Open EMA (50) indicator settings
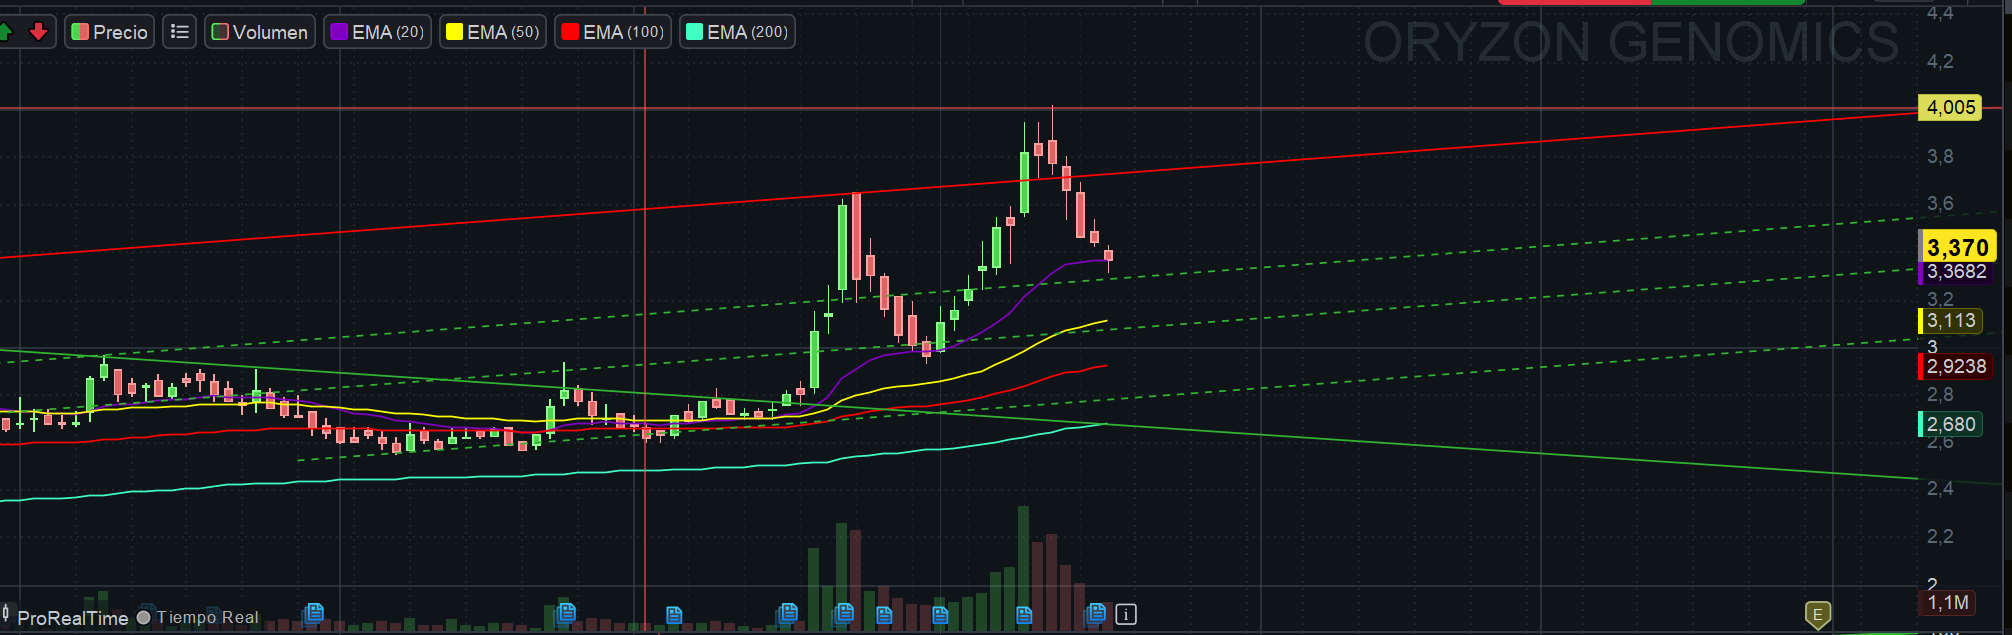The width and height of the screenshot is (2012, 635). point(494,32)
